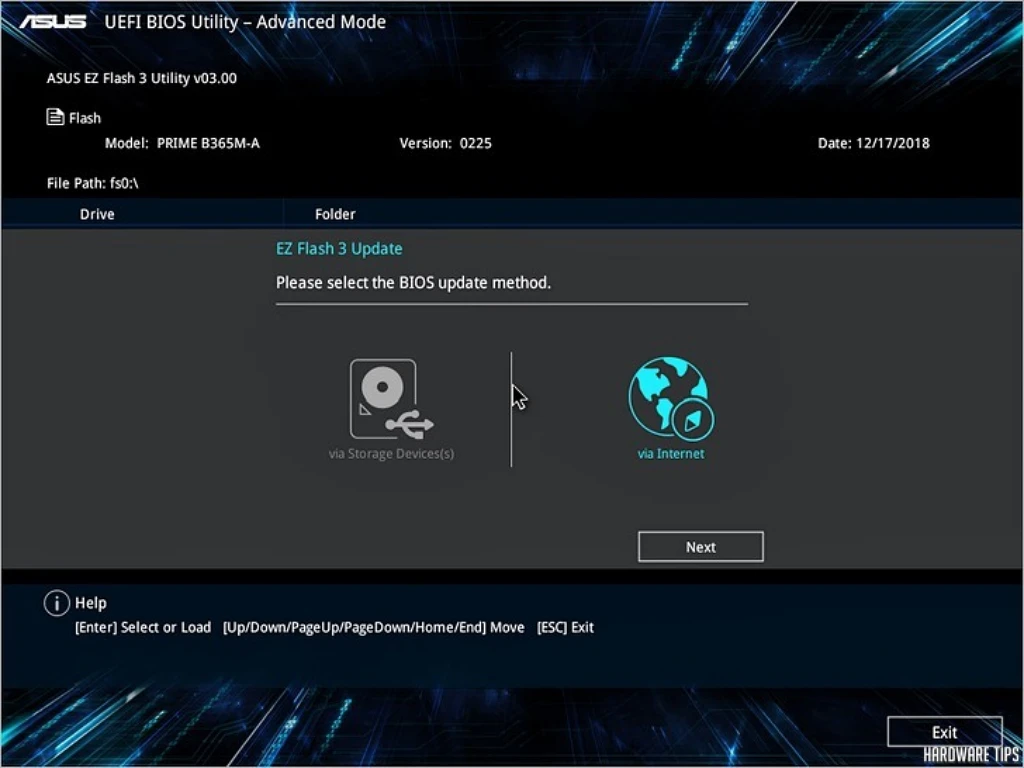This screenshot has width=1024, height=768.
Task: Click the Next button
Action: pos(700,547)
